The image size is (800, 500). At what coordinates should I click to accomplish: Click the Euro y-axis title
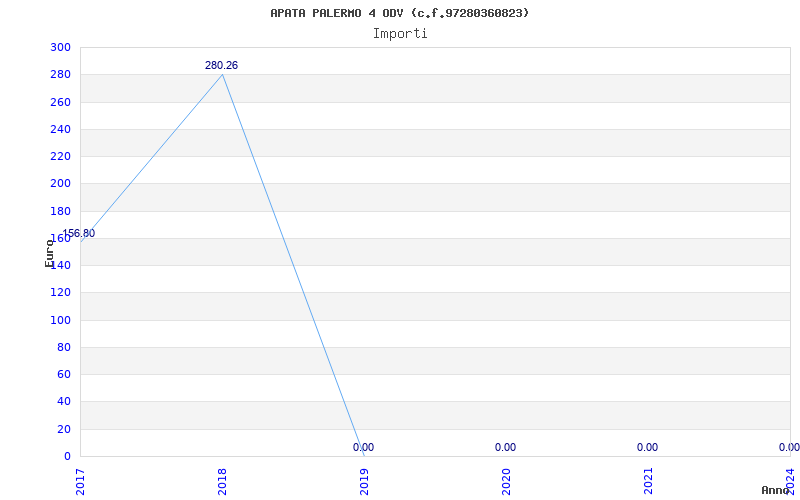pyautogui.click(x=49, y=252)
